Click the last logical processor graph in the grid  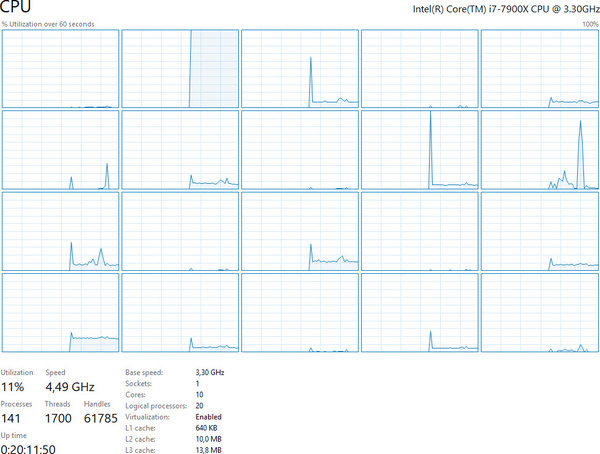pos(540,311)
